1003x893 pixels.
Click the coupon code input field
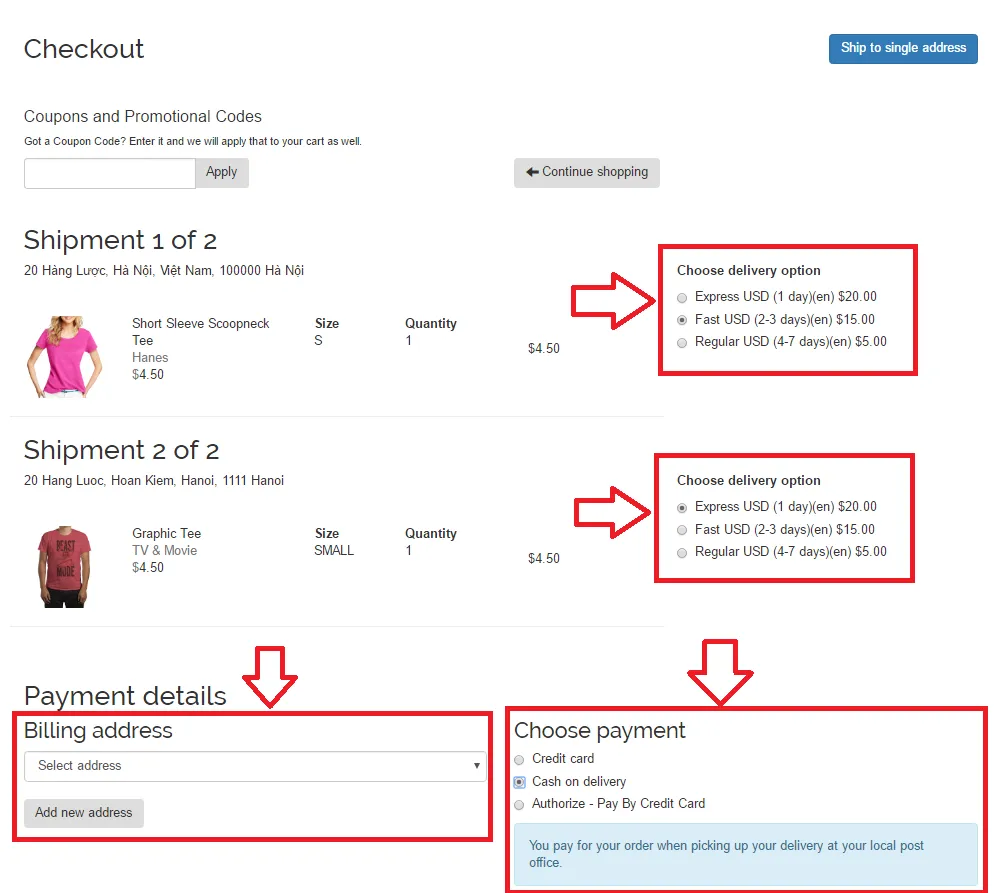coord(109,173)
